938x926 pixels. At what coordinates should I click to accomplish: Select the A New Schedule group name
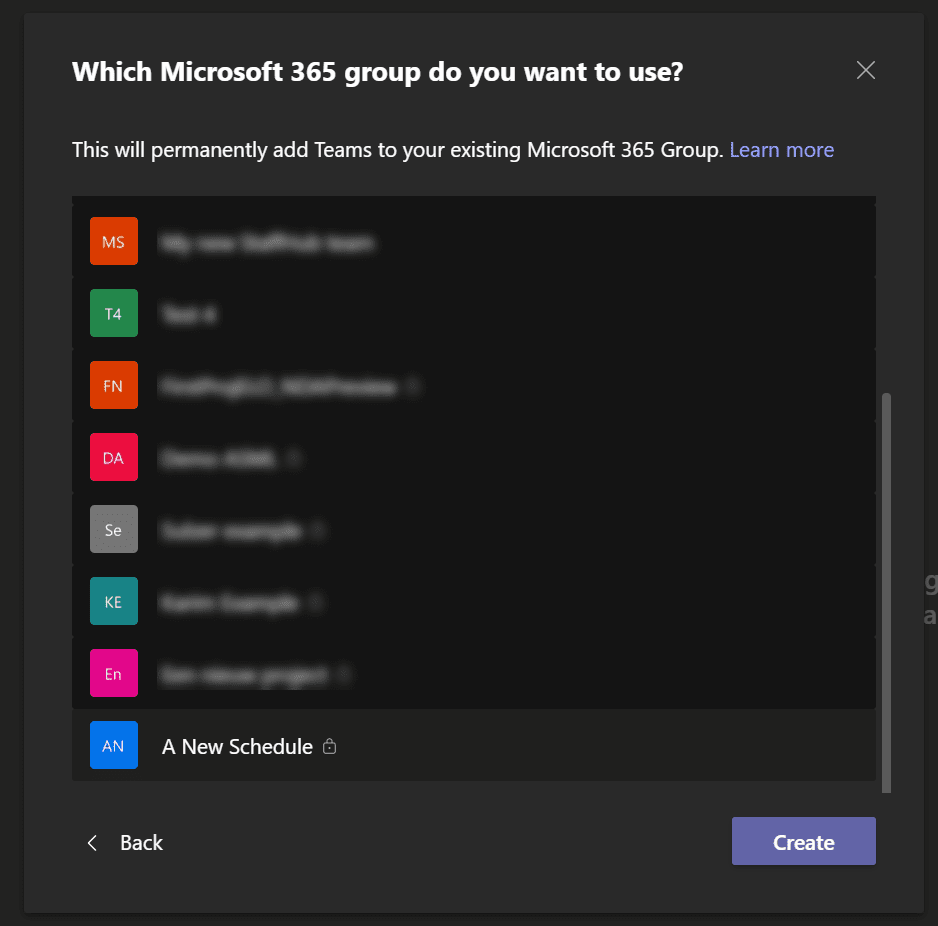(x=237, y=747)
